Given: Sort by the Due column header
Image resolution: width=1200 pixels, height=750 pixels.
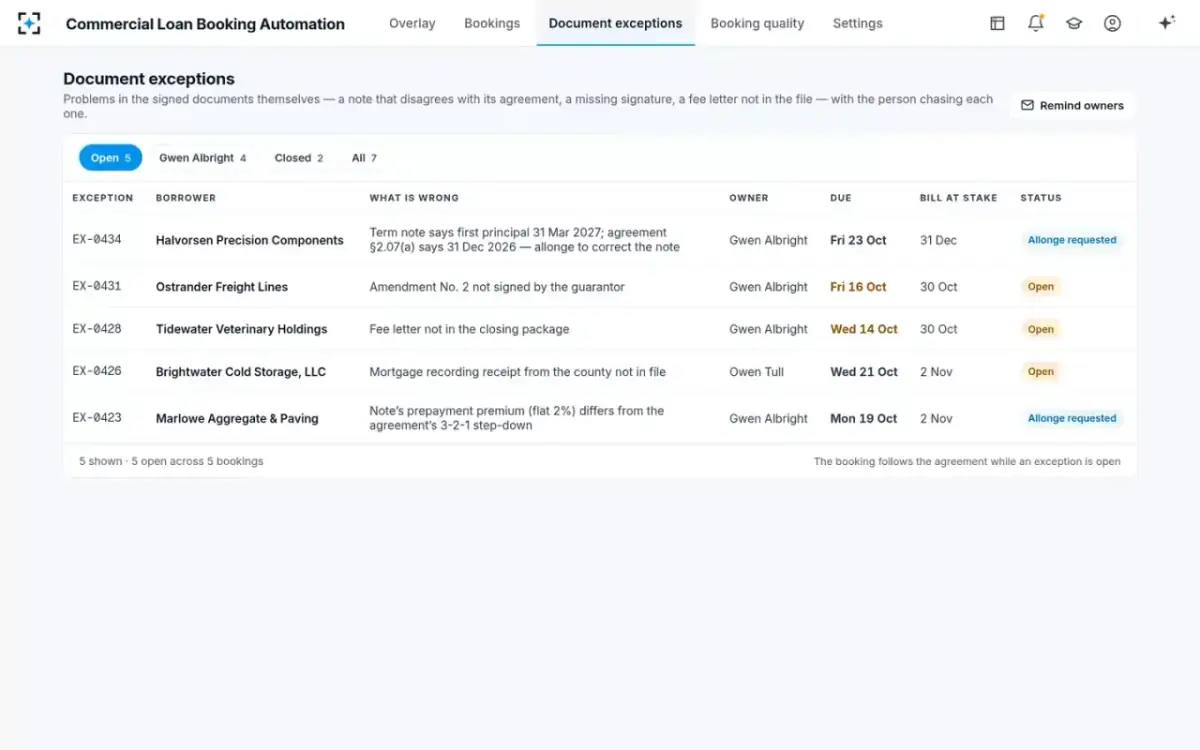Looking at the screenshot, I should (x=841, y=198).
